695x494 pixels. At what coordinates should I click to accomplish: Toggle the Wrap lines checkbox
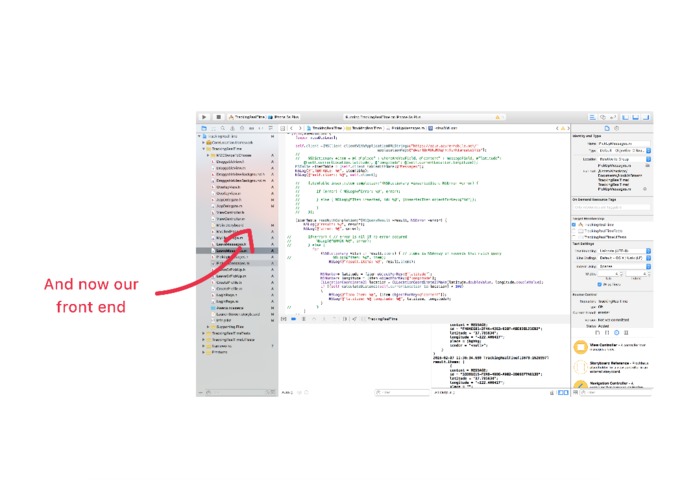[x=600, y=284]
